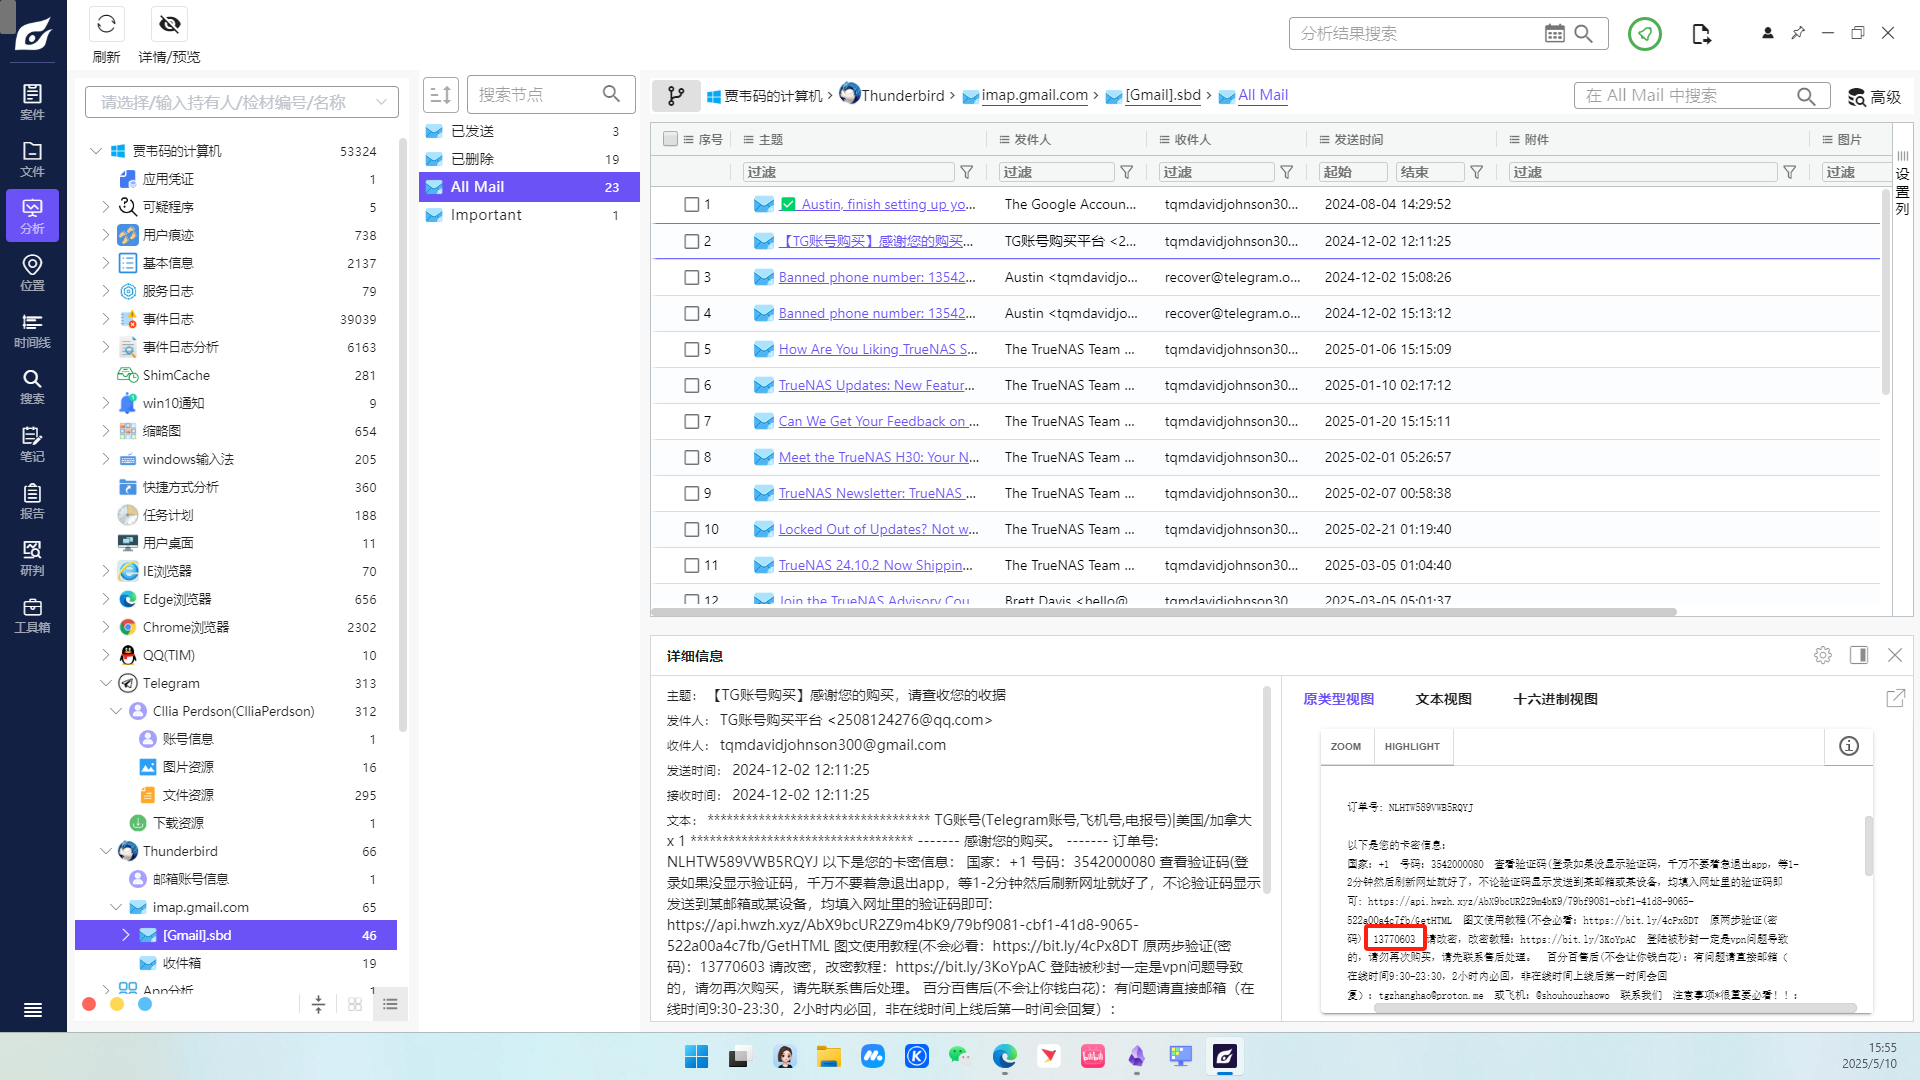Click the red dot color filter
Screen dimensions: 1920x1080
pyautogui.click(x=89, y=1004)
